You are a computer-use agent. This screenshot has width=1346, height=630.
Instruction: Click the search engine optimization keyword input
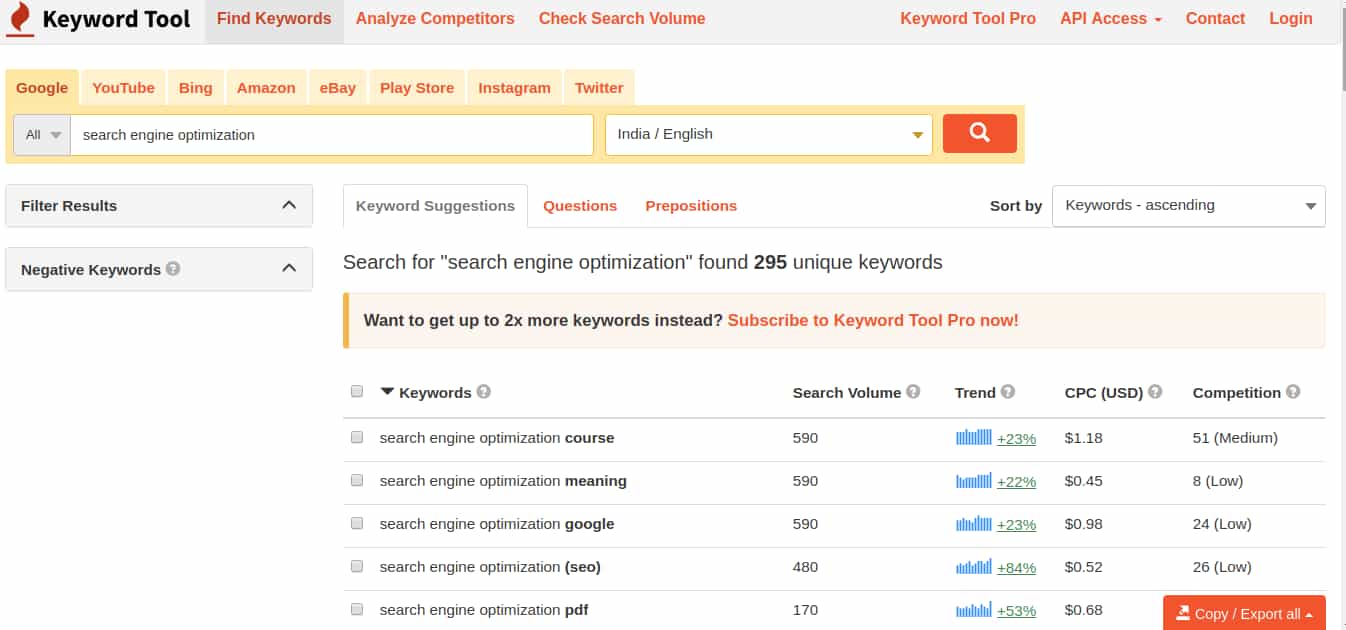(x=332, y=134)
